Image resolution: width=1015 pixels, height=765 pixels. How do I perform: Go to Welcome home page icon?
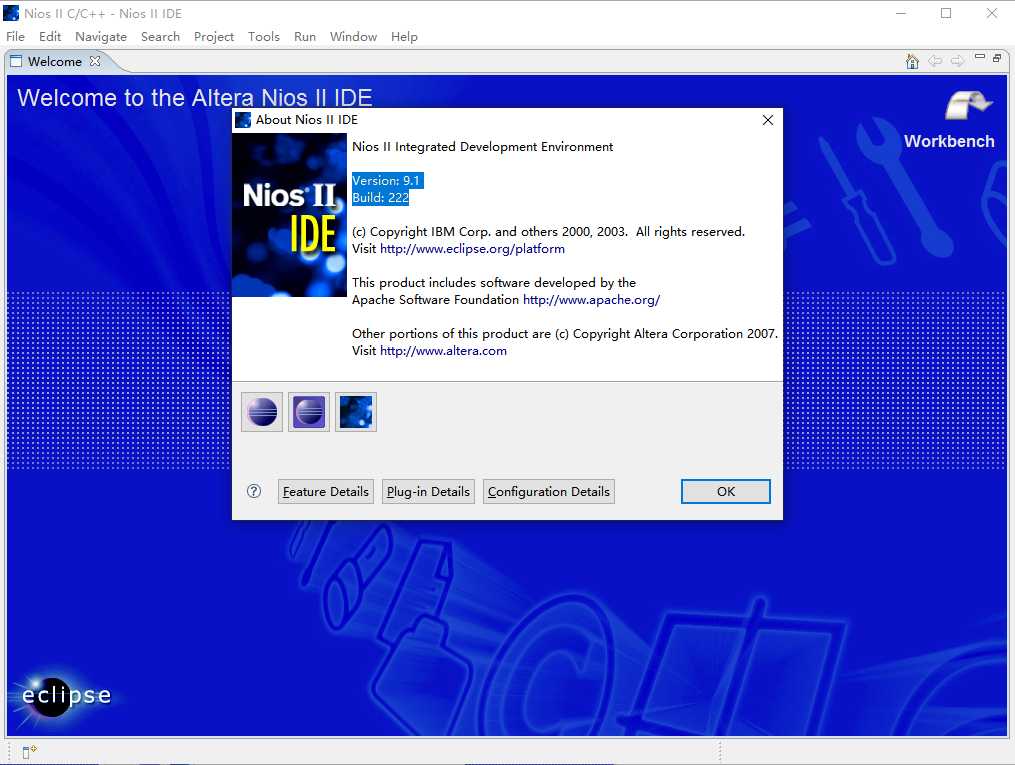(912, 61)
